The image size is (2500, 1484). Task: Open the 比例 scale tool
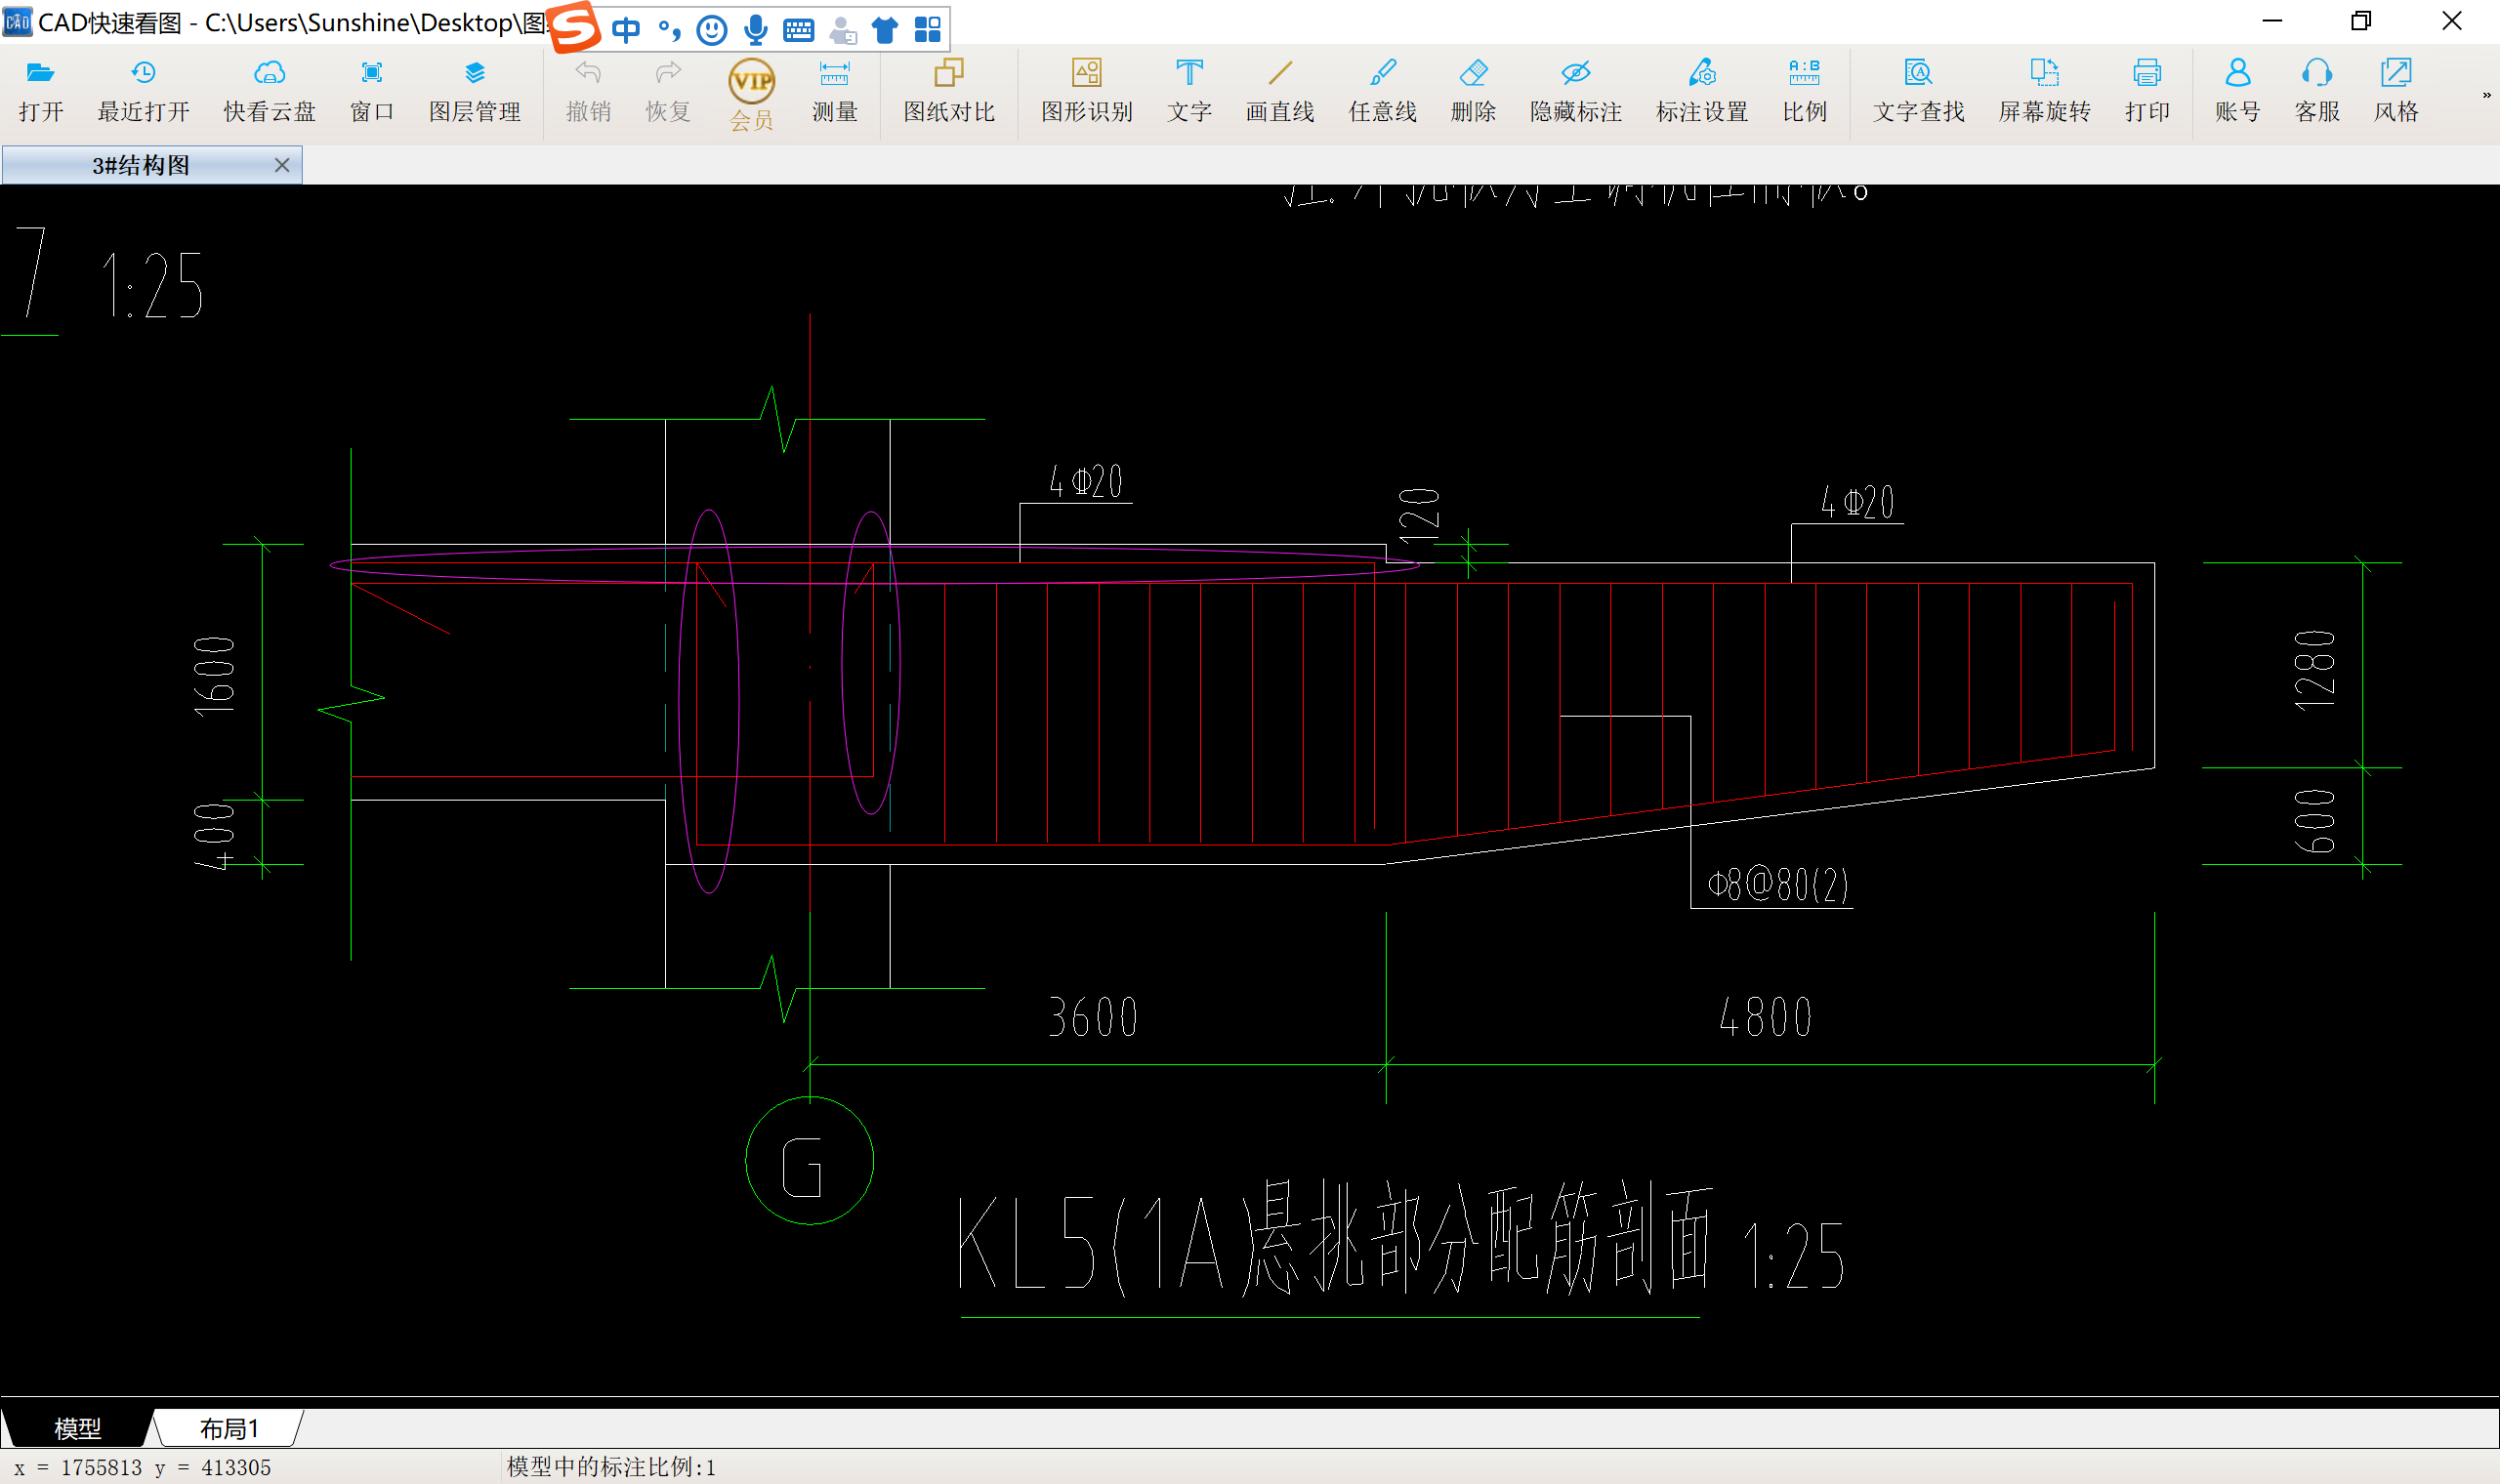(x=1804, y=92)
